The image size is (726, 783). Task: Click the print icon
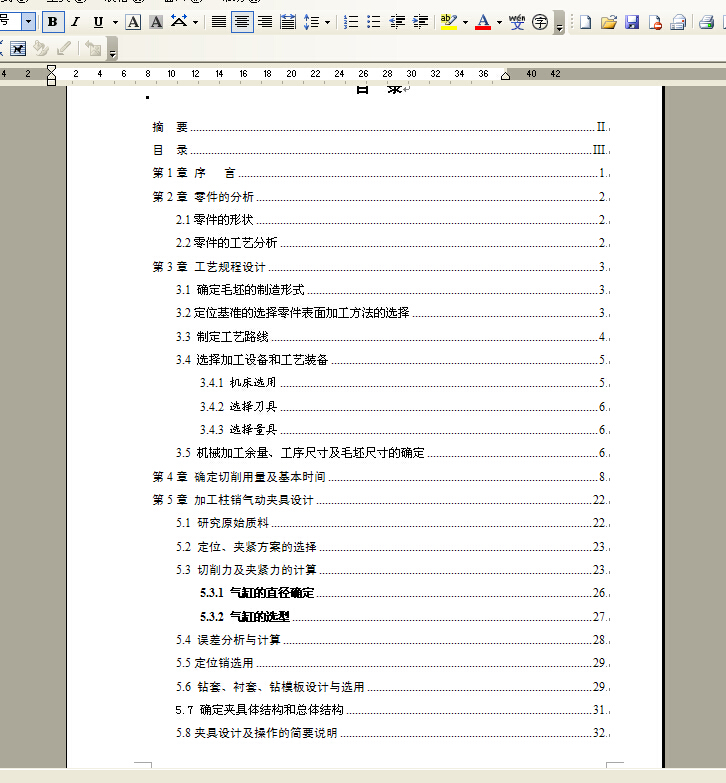click(706, 22)
